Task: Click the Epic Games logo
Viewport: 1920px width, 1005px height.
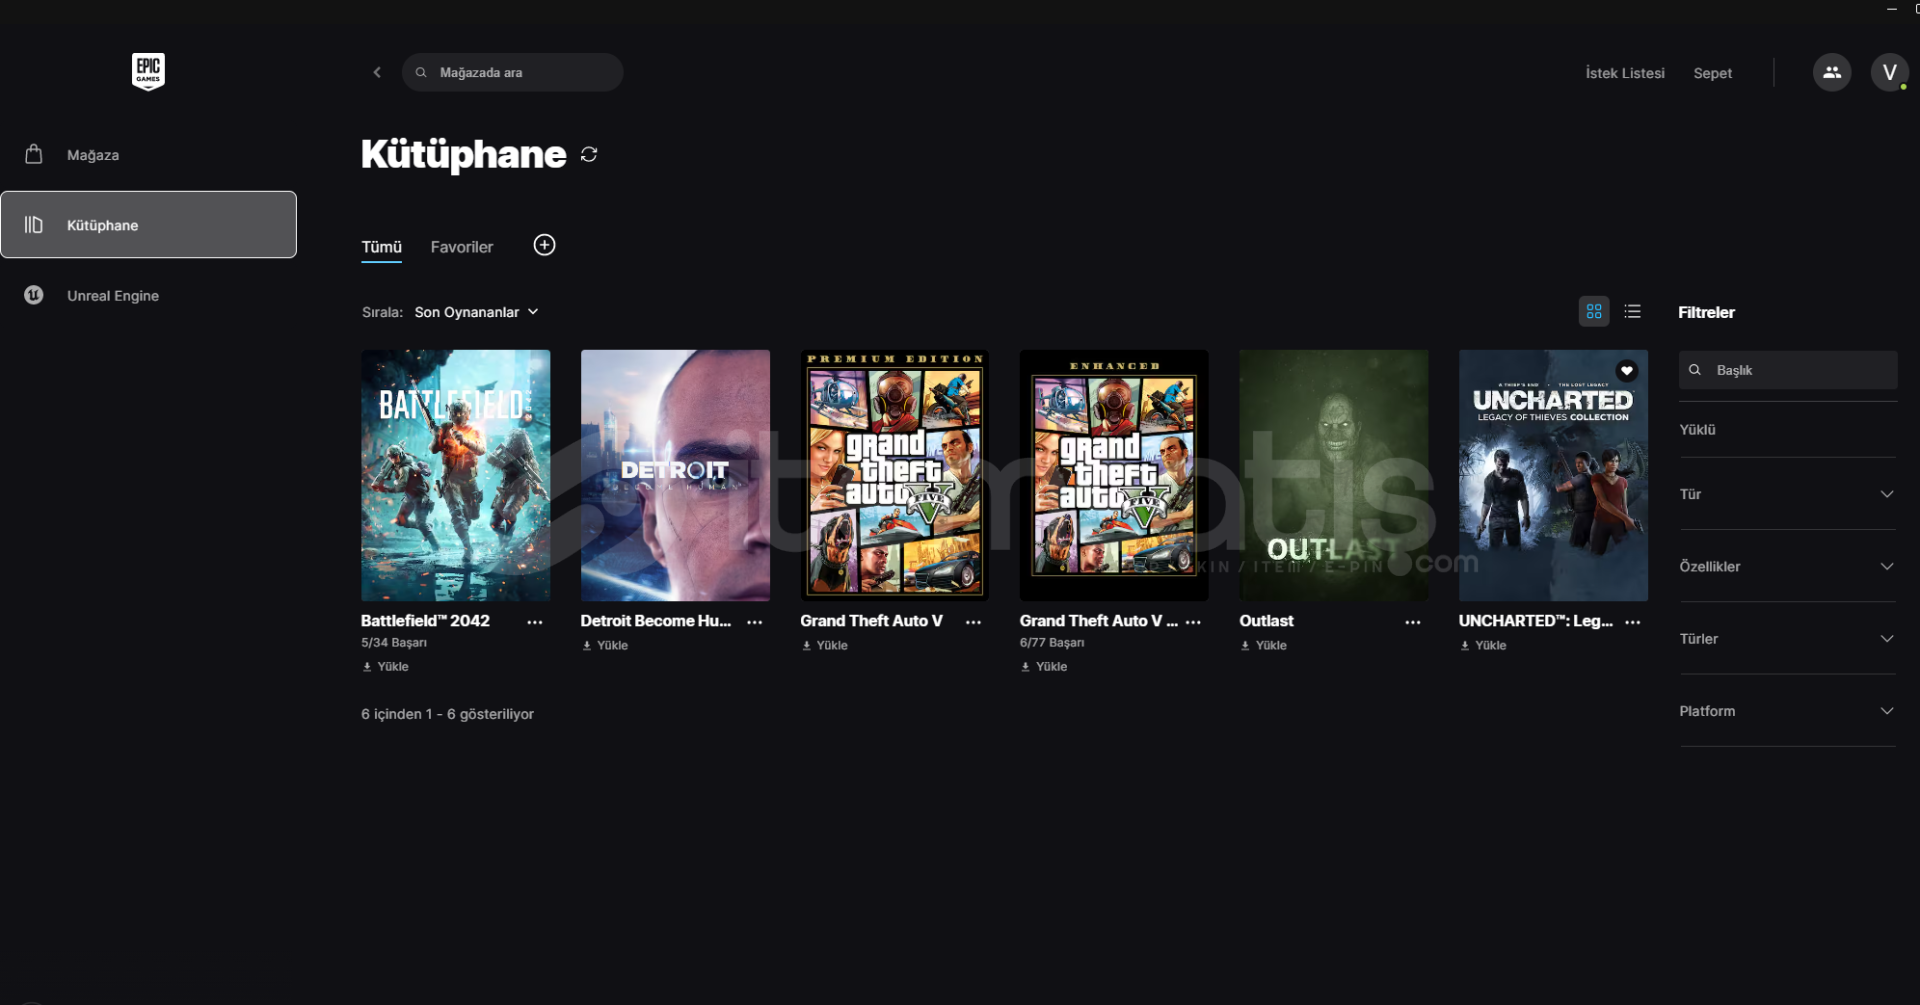Action: [148, 72]
